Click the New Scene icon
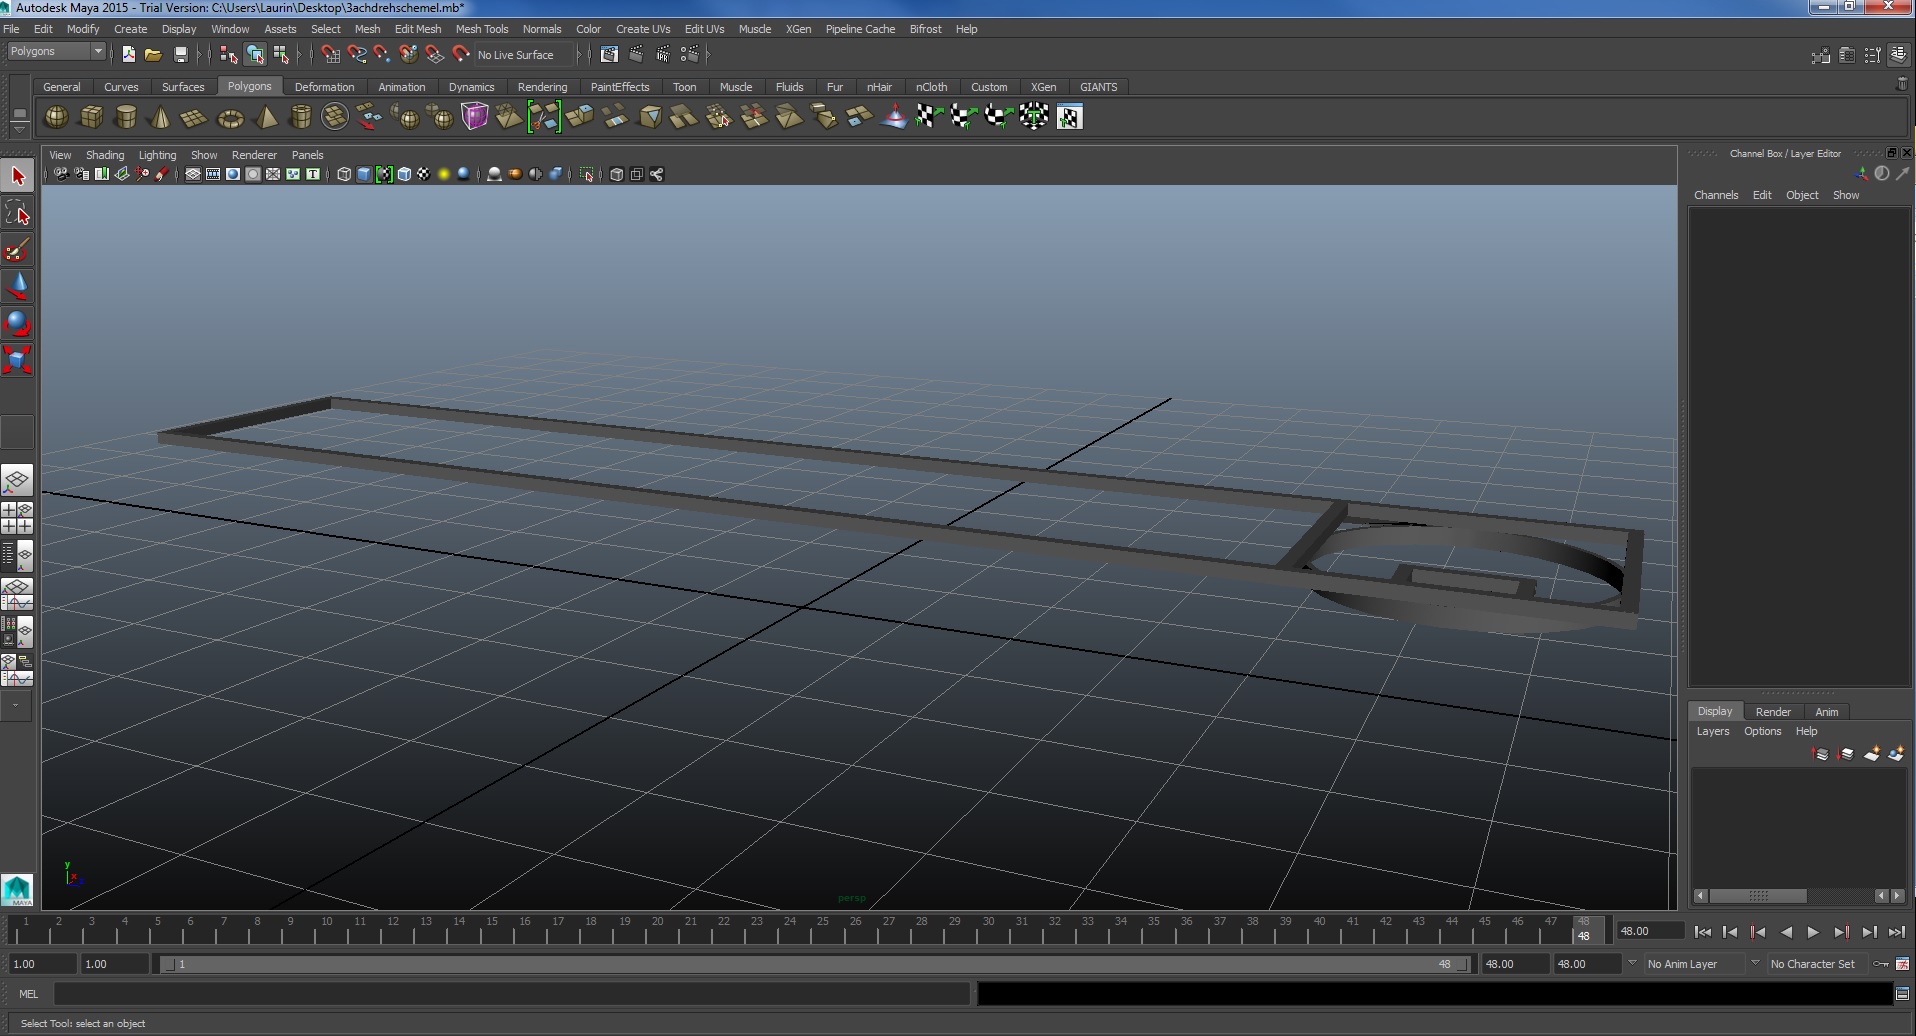 click(x=128, y=54)
